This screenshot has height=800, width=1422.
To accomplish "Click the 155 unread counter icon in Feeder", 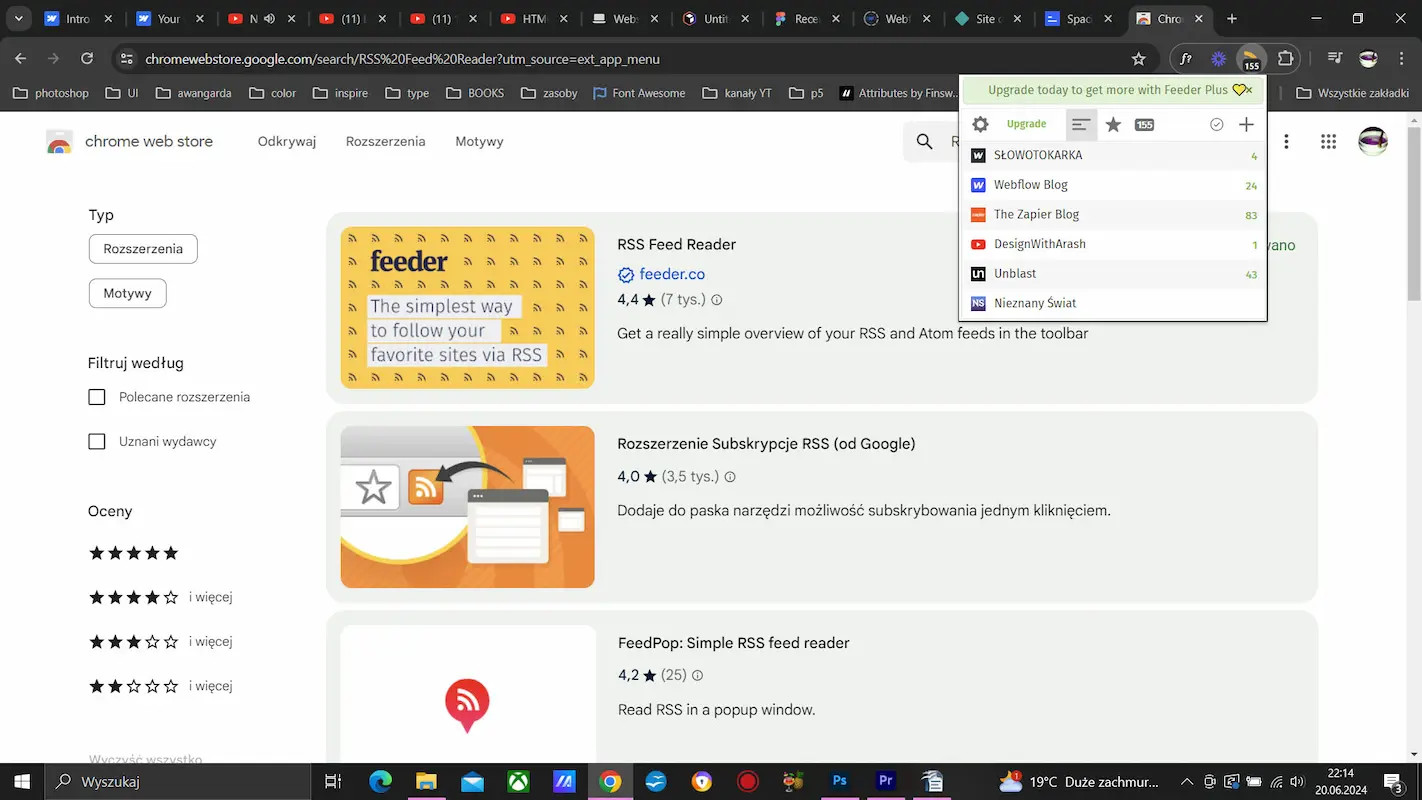I will point(1144,124).
